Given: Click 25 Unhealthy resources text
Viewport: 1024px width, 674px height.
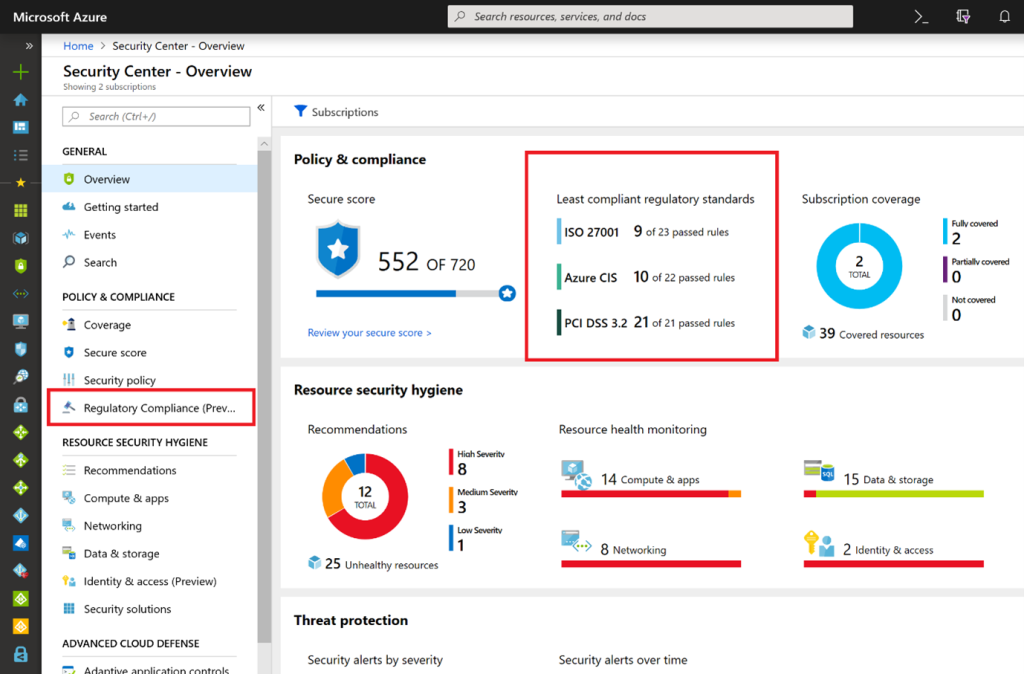Looking at the screenshot, I should 381,564.
